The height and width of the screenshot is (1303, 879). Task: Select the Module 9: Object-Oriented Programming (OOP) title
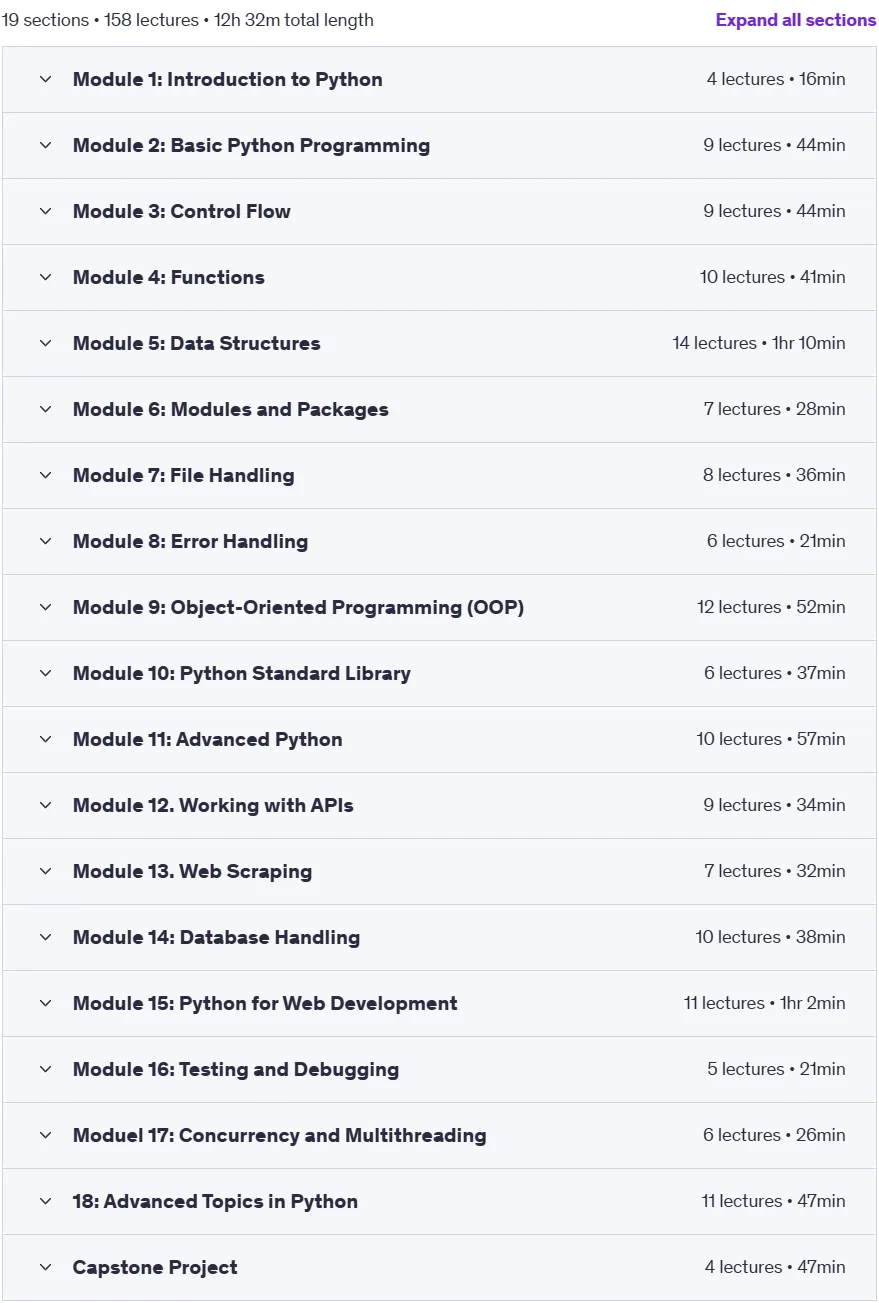298,607
